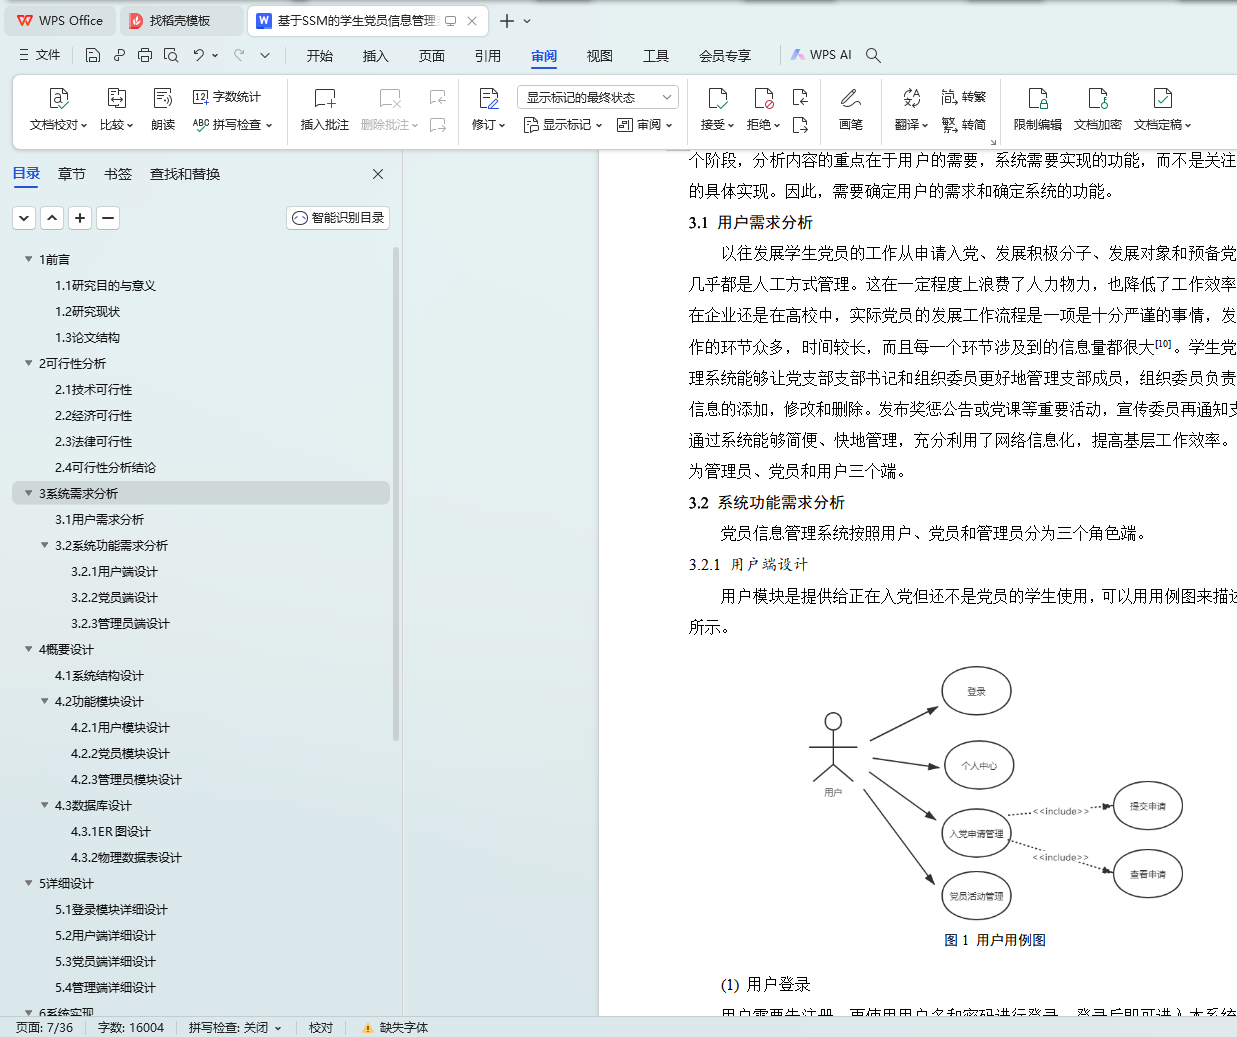Open 文档定稿 finalize document
The width and height of the screenshot is (1237, 1037).
[1162, 110]
